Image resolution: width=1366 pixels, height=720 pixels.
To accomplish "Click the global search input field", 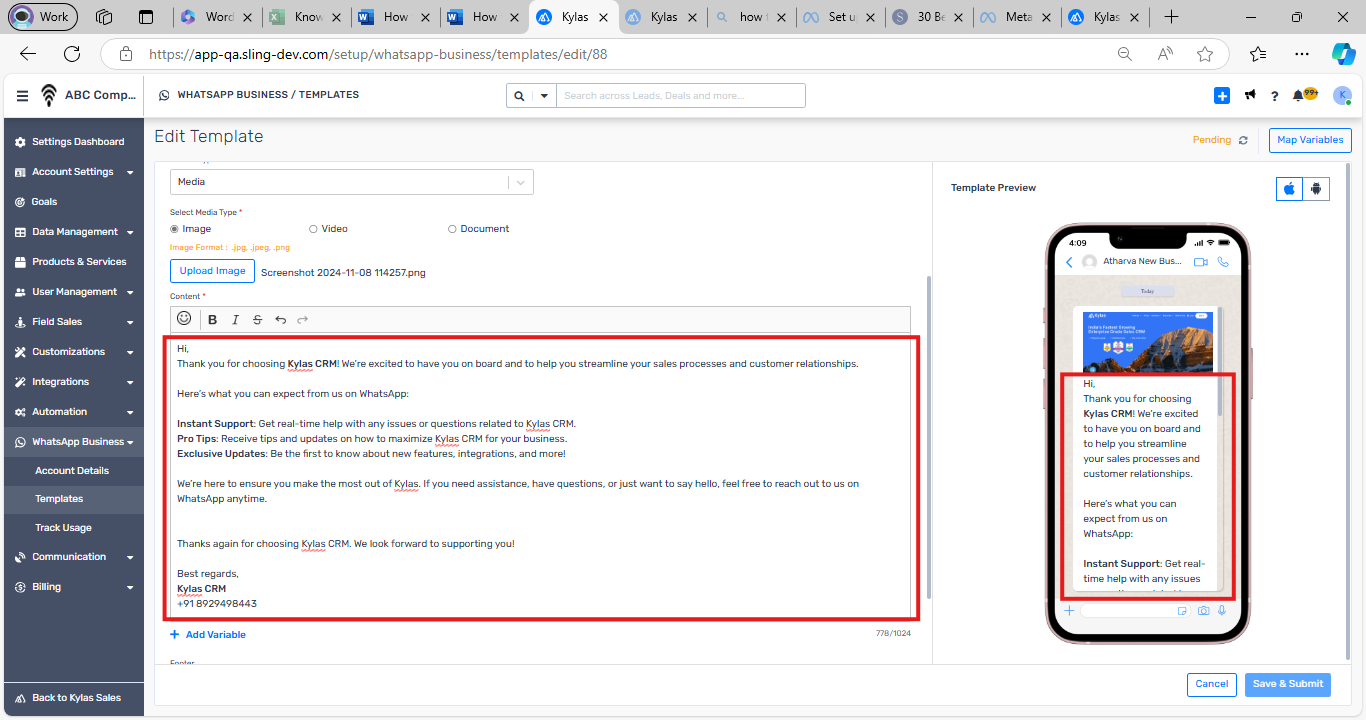I will tap(681, 96).
